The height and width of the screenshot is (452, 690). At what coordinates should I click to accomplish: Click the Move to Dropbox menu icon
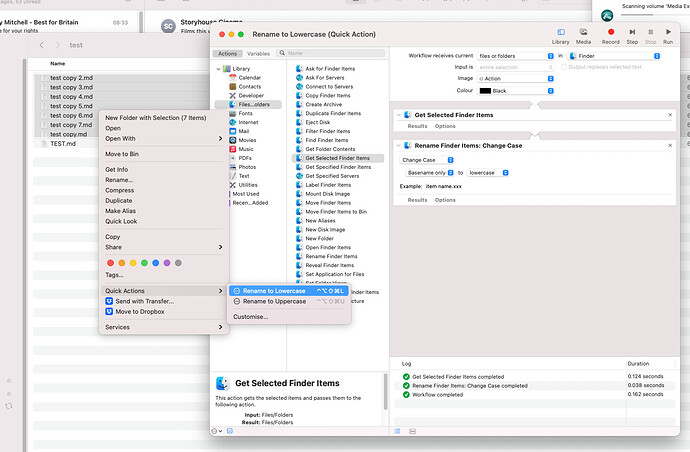109,312
